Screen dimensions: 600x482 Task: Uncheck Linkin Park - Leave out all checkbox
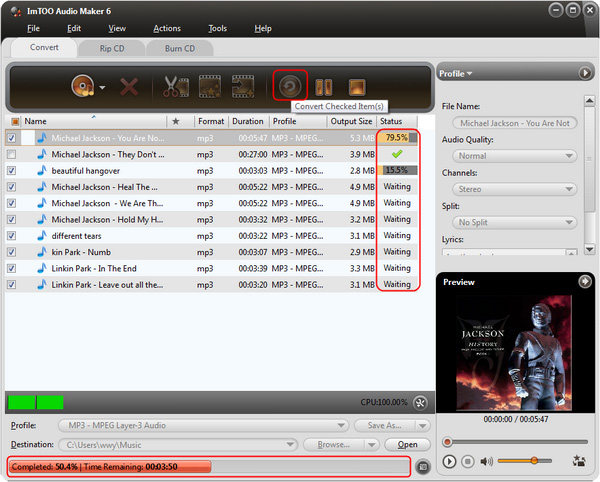point(11,285)
